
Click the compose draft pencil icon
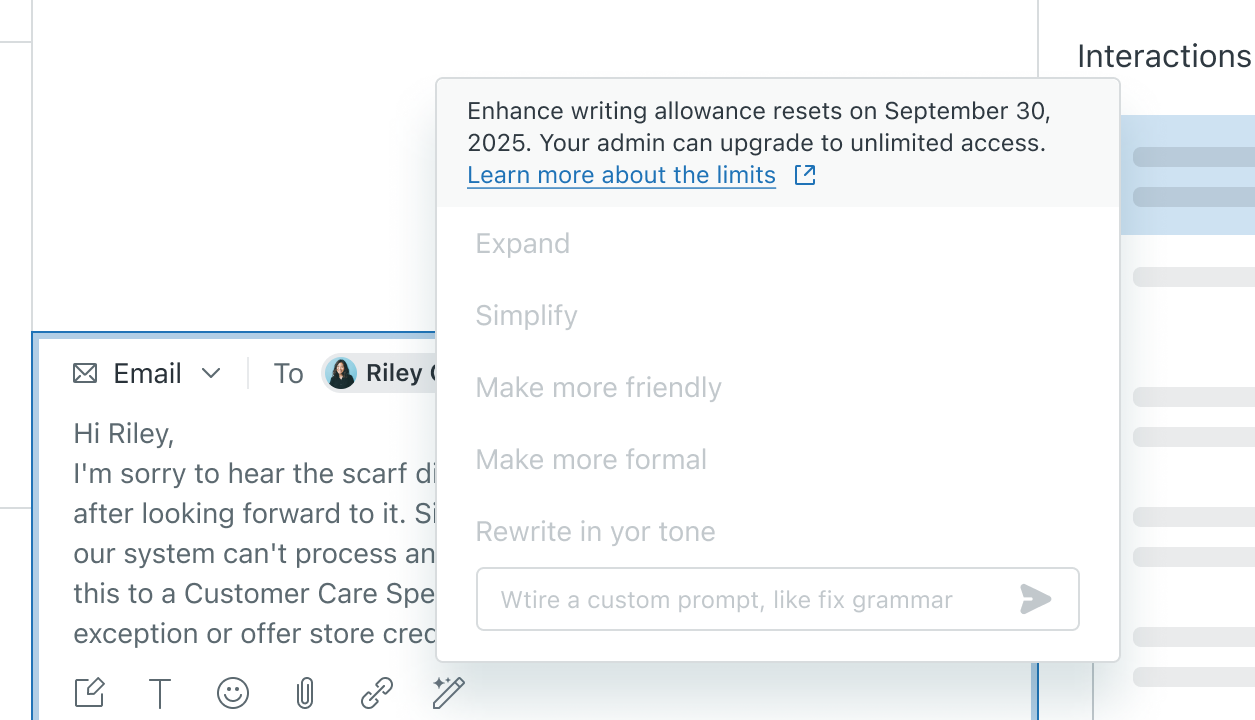(x=89, y=692)
